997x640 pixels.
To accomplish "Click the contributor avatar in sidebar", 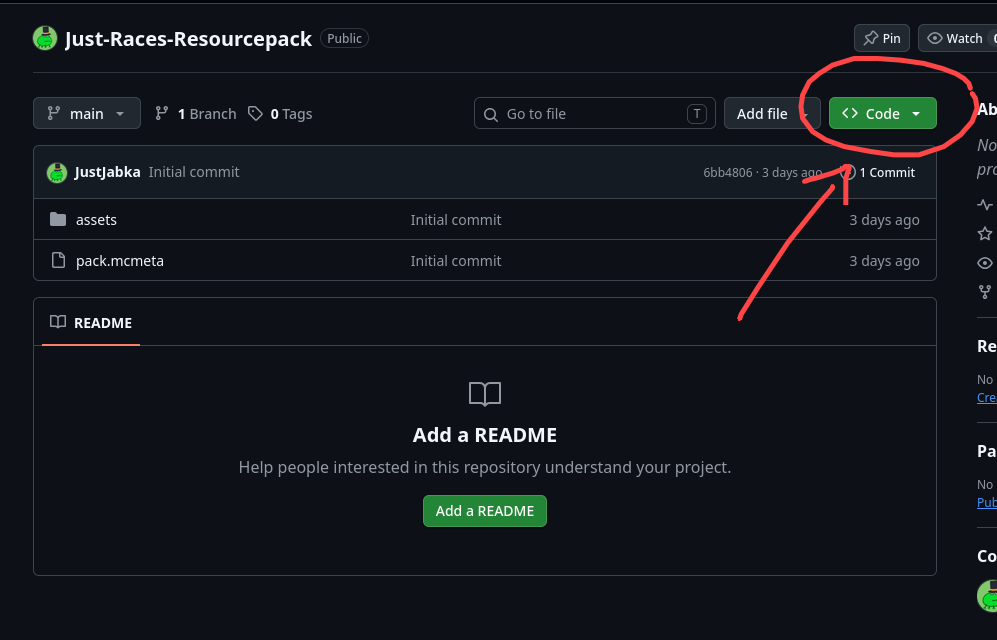I will pos(987,596).
